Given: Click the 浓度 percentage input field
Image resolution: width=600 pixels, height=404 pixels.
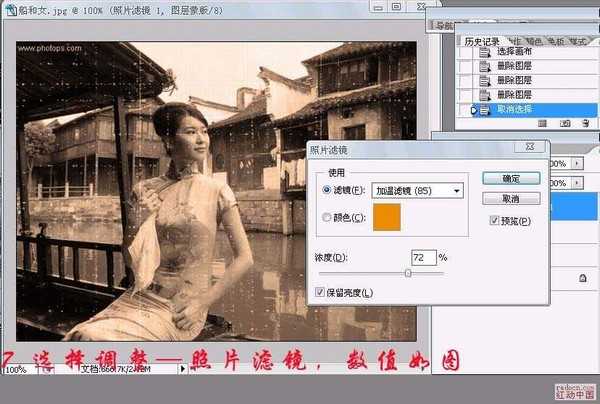Looking at the screenshot, I should point(422,258).
